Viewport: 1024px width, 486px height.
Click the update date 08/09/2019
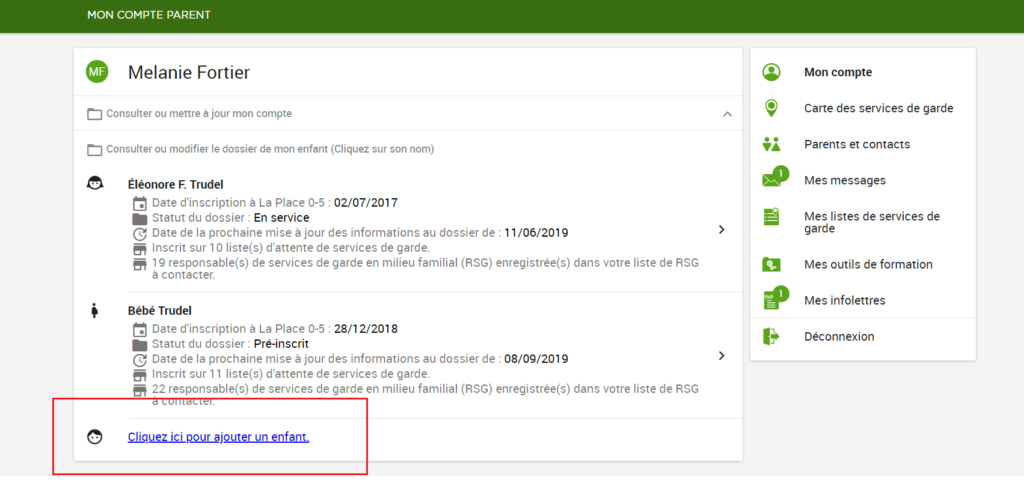(x=536, y=359)
